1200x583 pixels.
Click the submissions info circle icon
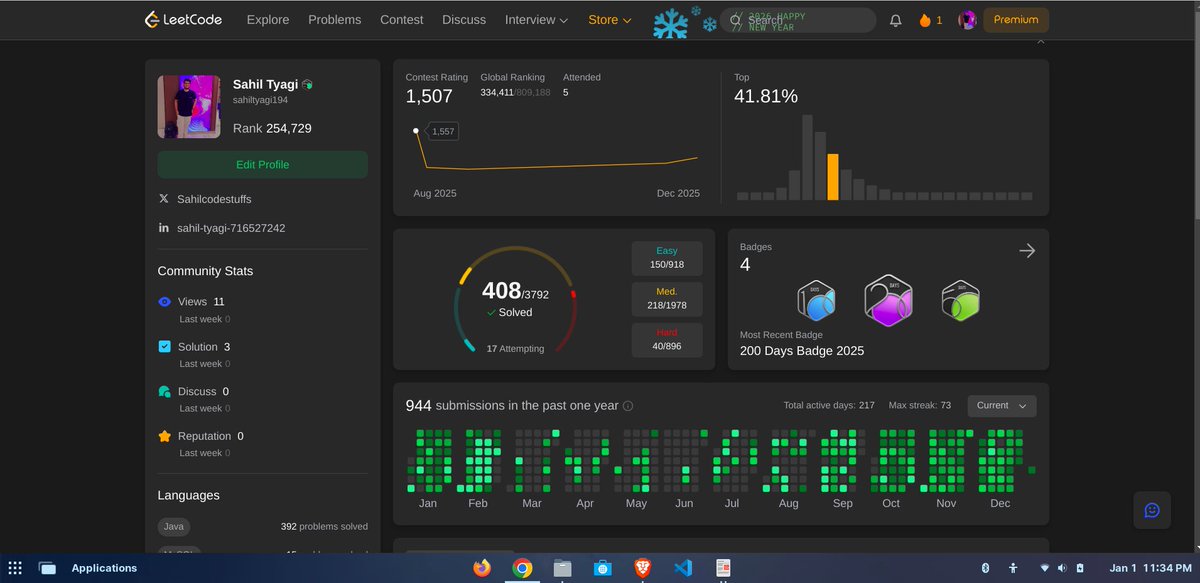tap(628, 406)
